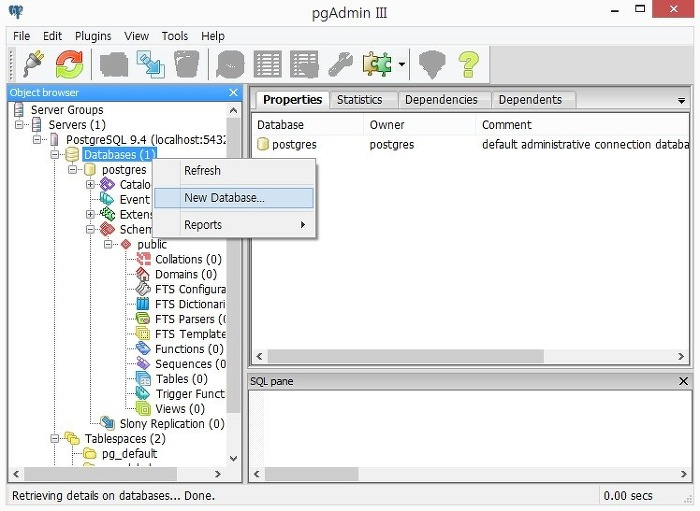Viewport: 700px width, 511px height.
Task: Close the SQL pane
Action: point(683,381)
